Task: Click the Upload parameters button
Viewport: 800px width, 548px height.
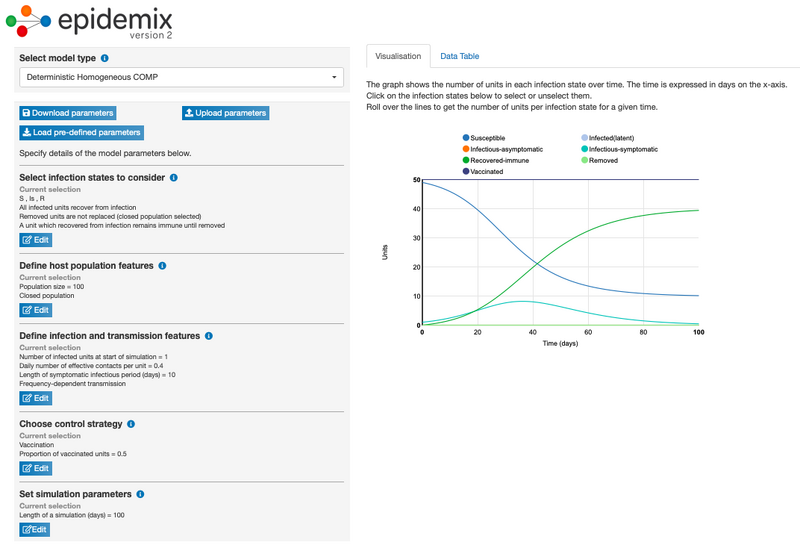Action: (x=226, y=113)
